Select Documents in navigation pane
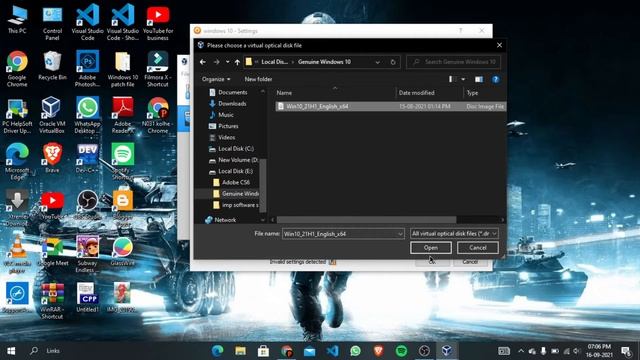 233,92
